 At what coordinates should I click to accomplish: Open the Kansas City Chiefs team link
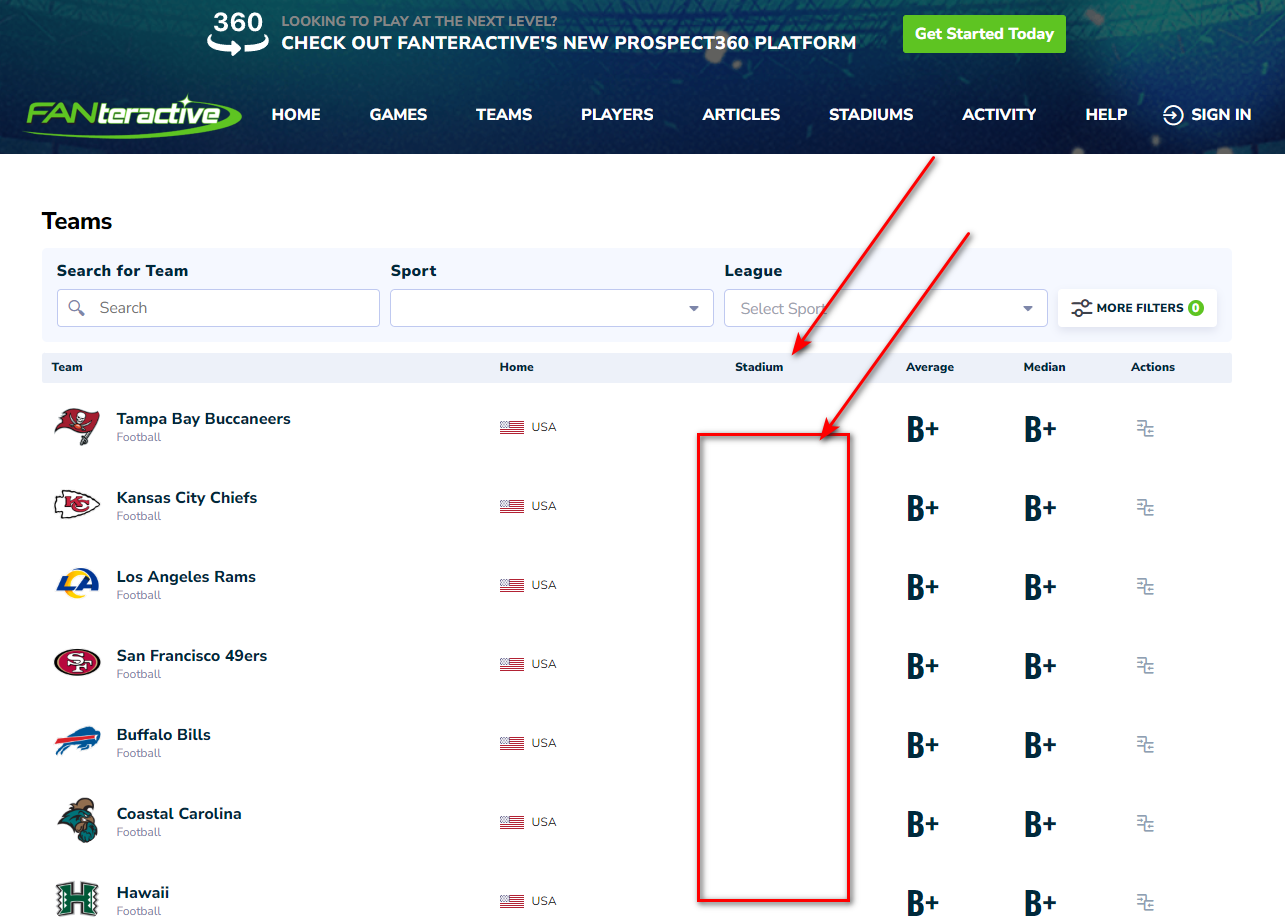(187, 498)
